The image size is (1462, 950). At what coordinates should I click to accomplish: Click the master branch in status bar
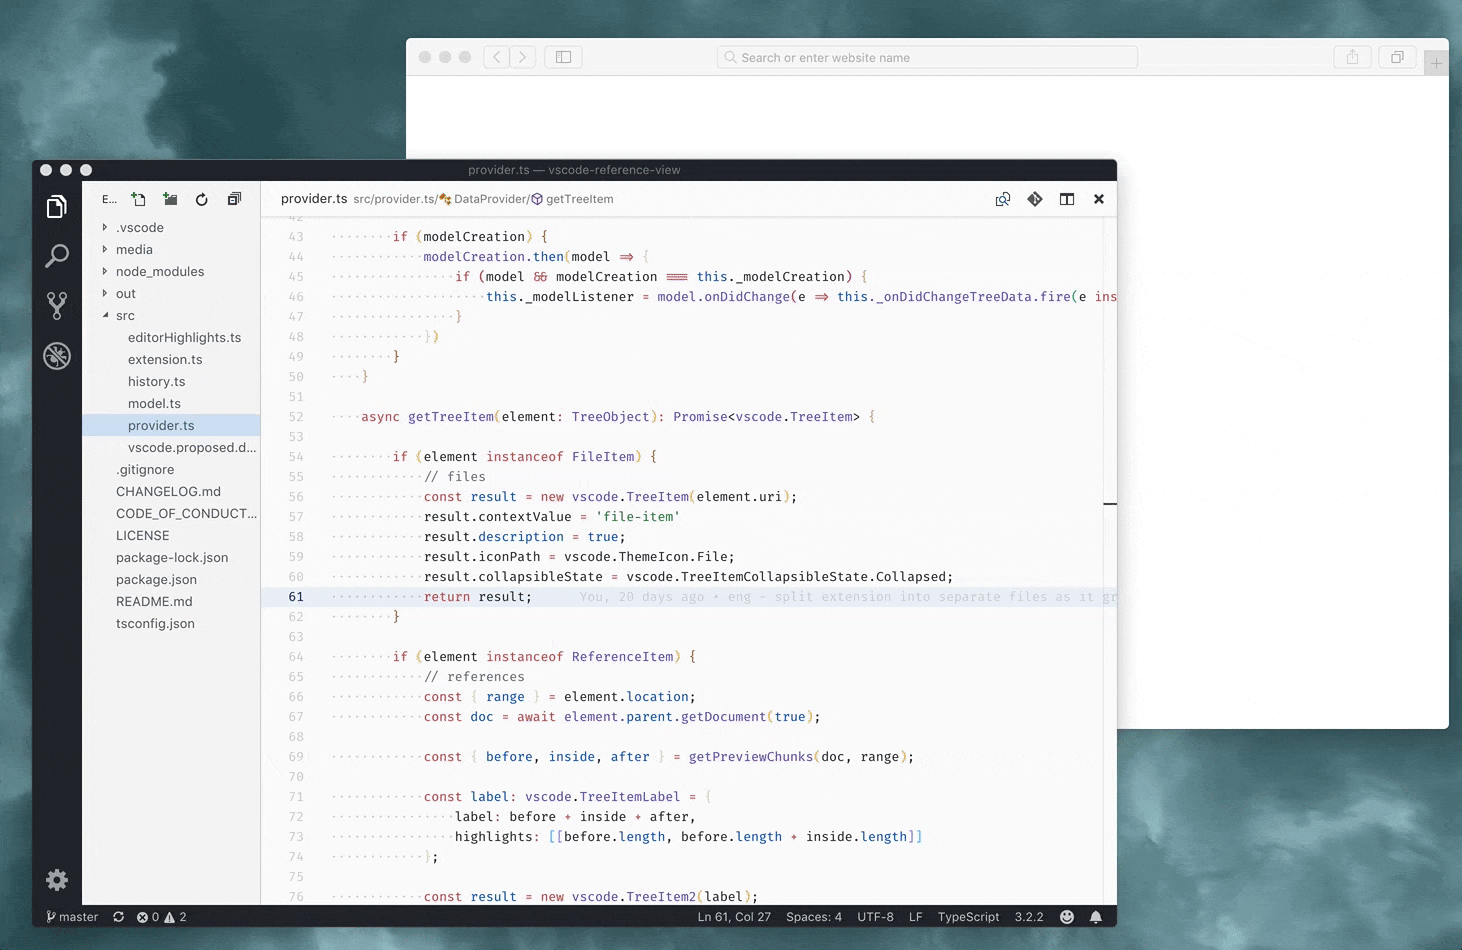[x=73, y=917]
